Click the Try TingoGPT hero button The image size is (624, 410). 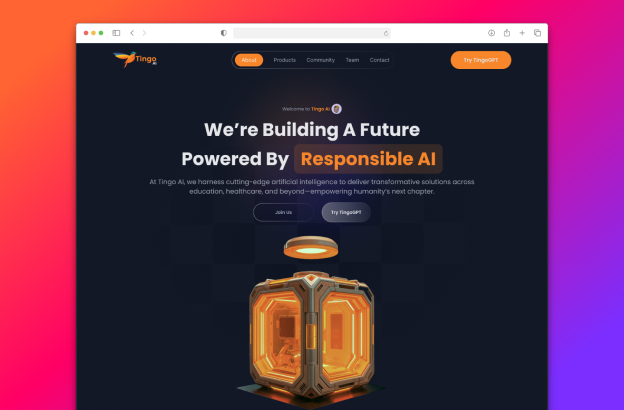pyautogui.click(x=346, y=212)
